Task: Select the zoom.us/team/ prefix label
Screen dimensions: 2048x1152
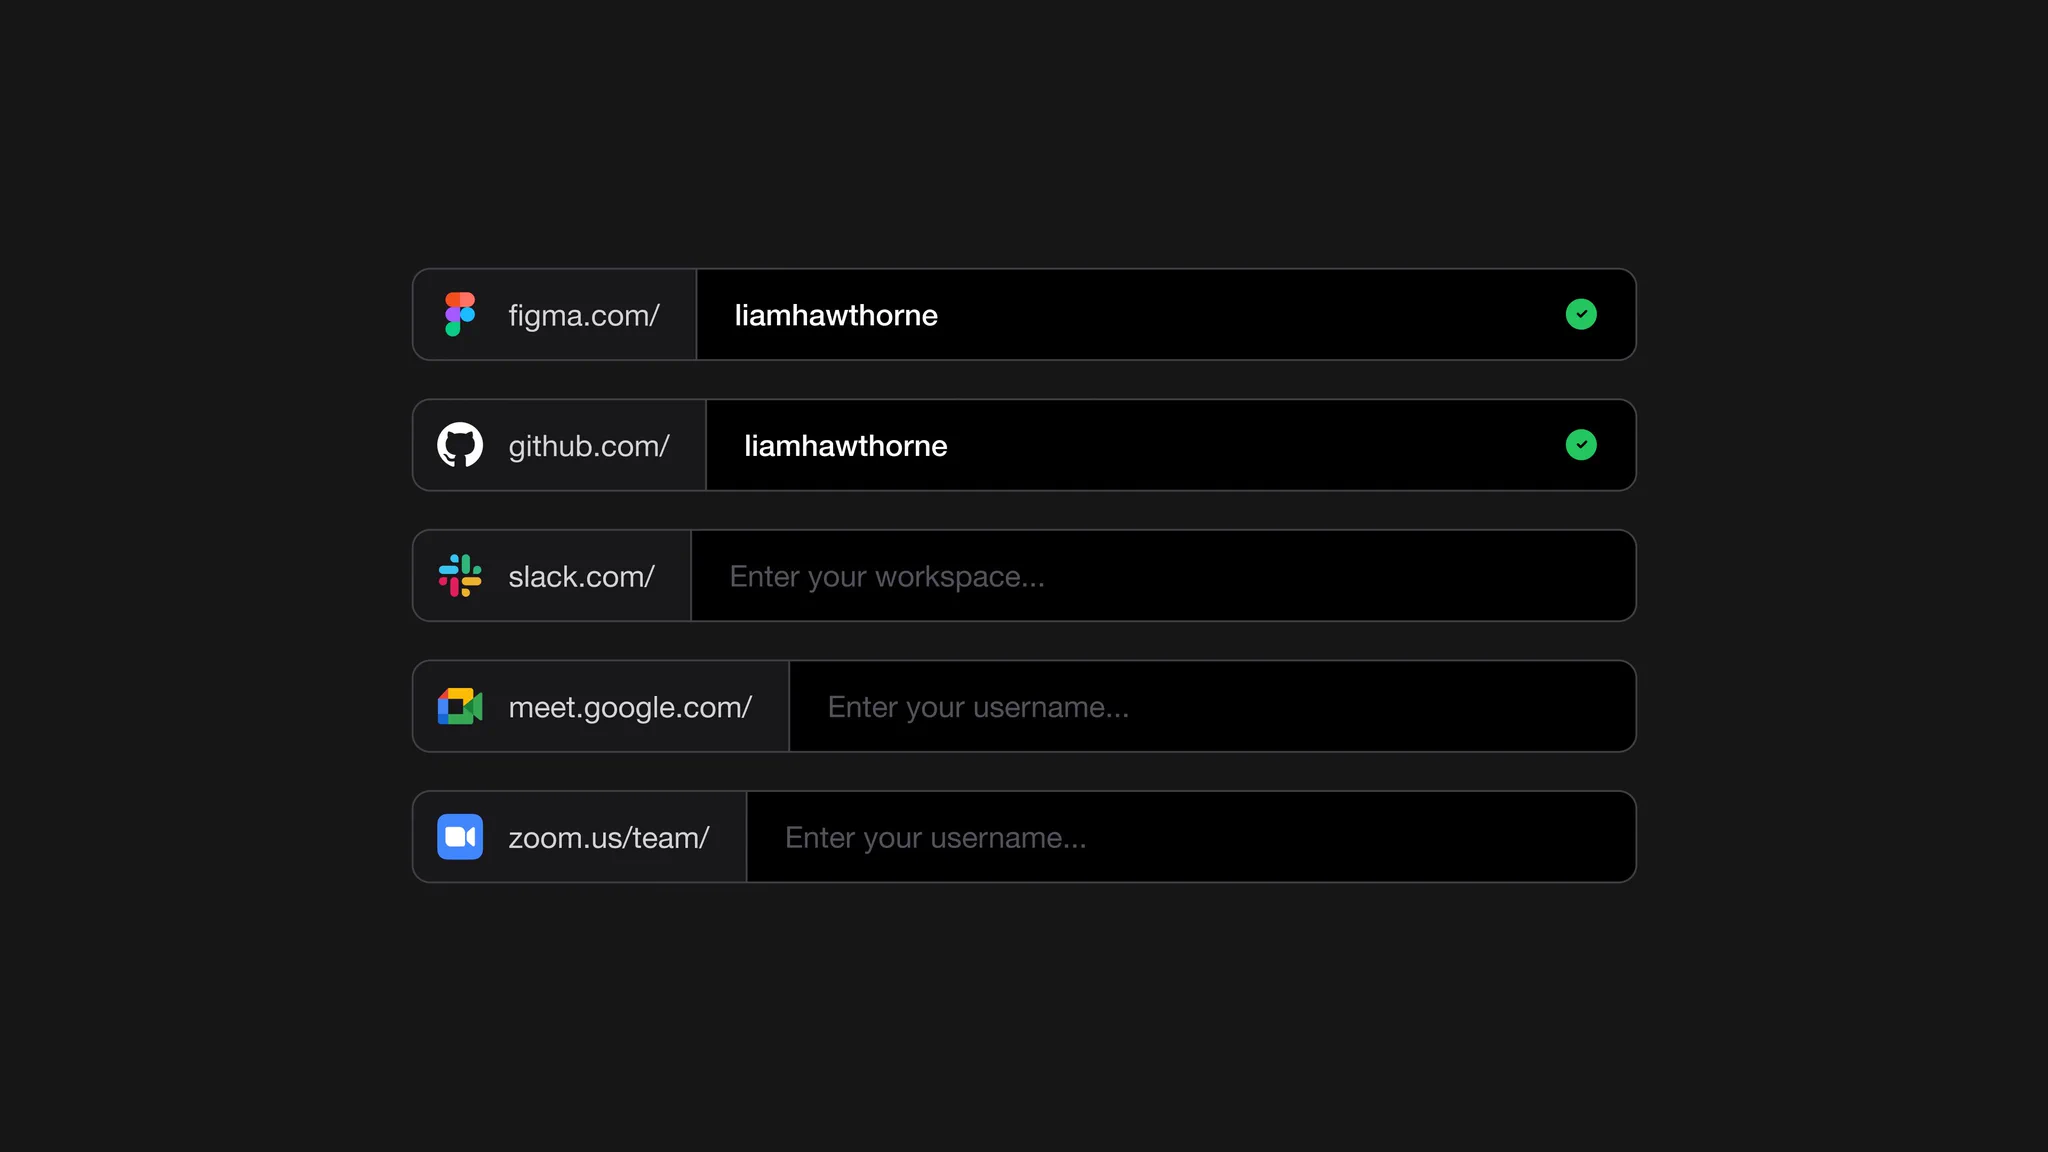Action: [x=609, y=838]
